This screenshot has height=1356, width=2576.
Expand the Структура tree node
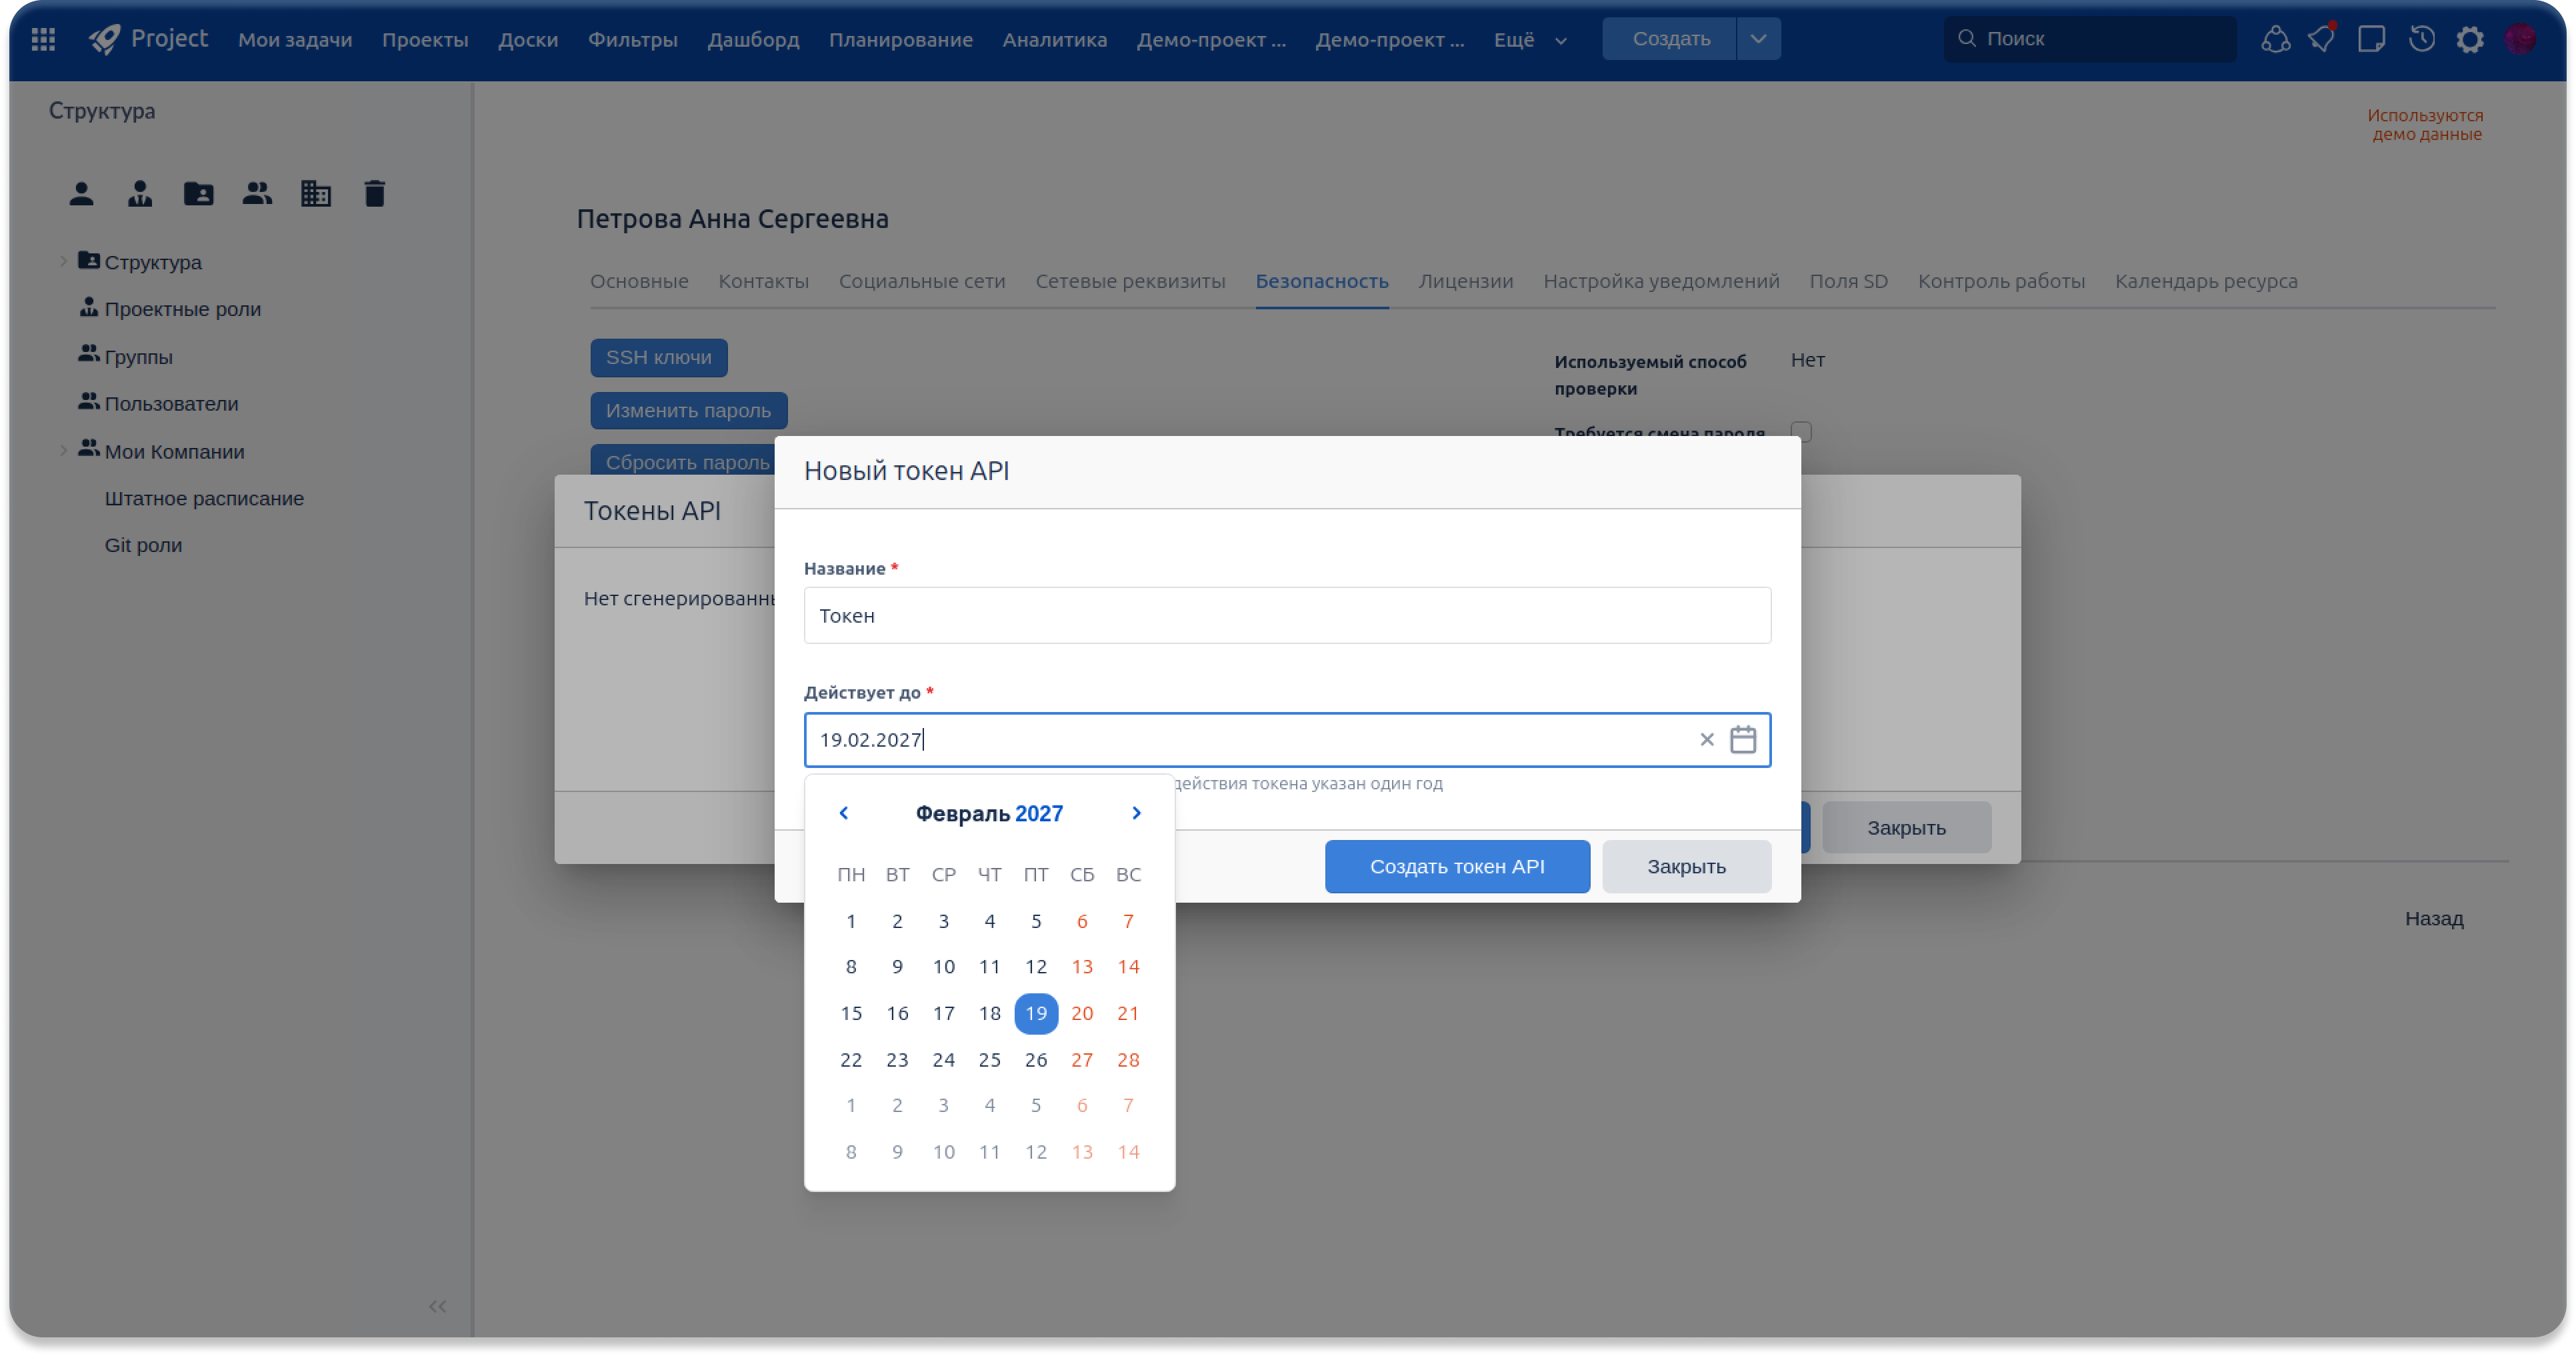(x=63, y=261)
